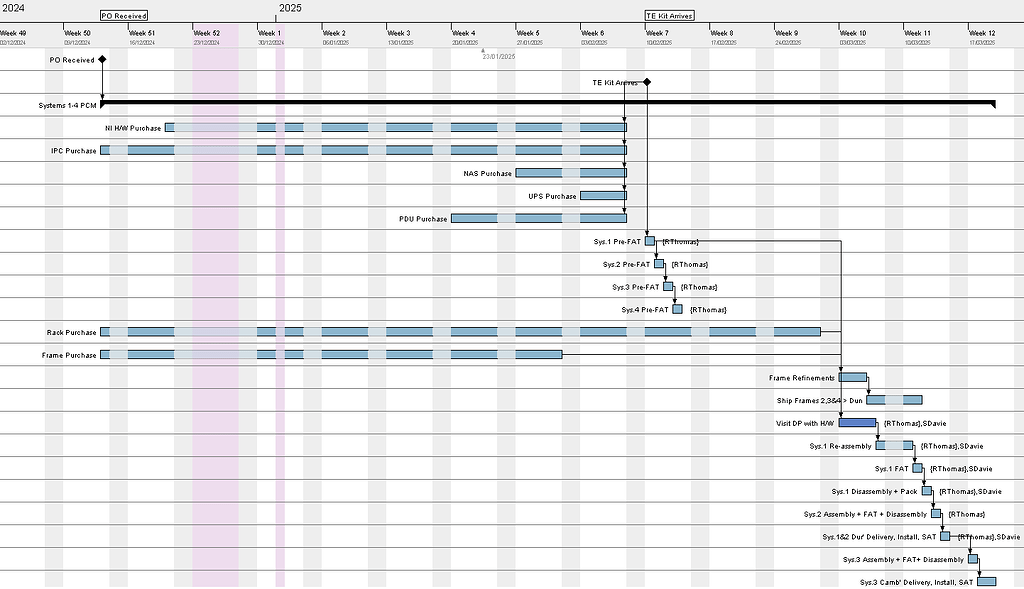Click the TE Kit Arrives milestone diamond
Viewport: 1024px width, 589px height.
646,82
